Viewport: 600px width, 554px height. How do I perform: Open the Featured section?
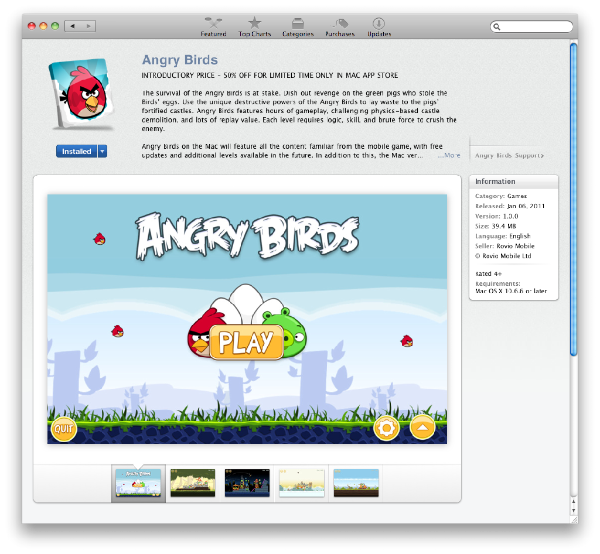tap(213, 27)
